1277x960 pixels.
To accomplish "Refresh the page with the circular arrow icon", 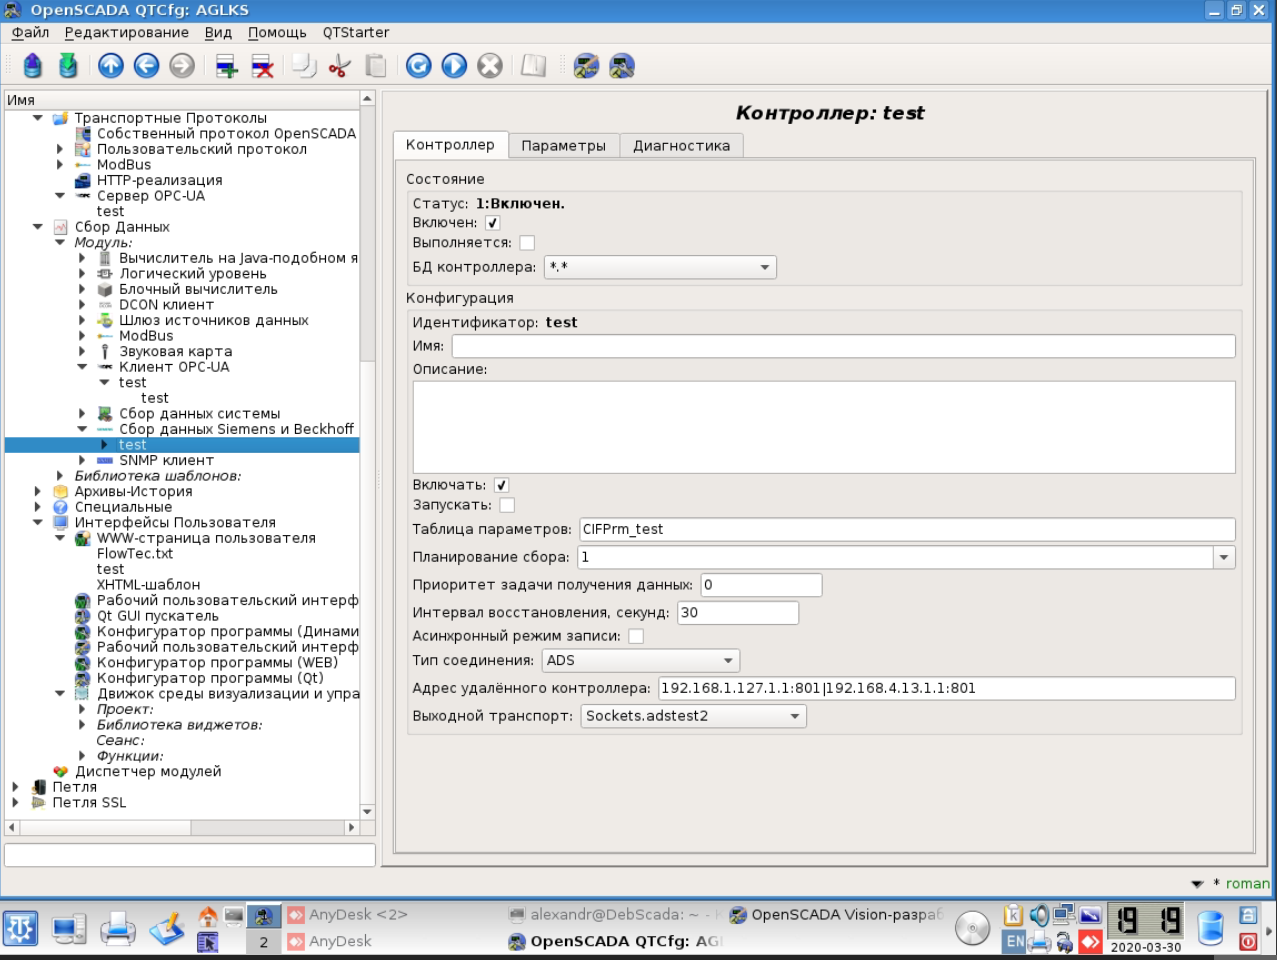I will [x=419, y=66].
